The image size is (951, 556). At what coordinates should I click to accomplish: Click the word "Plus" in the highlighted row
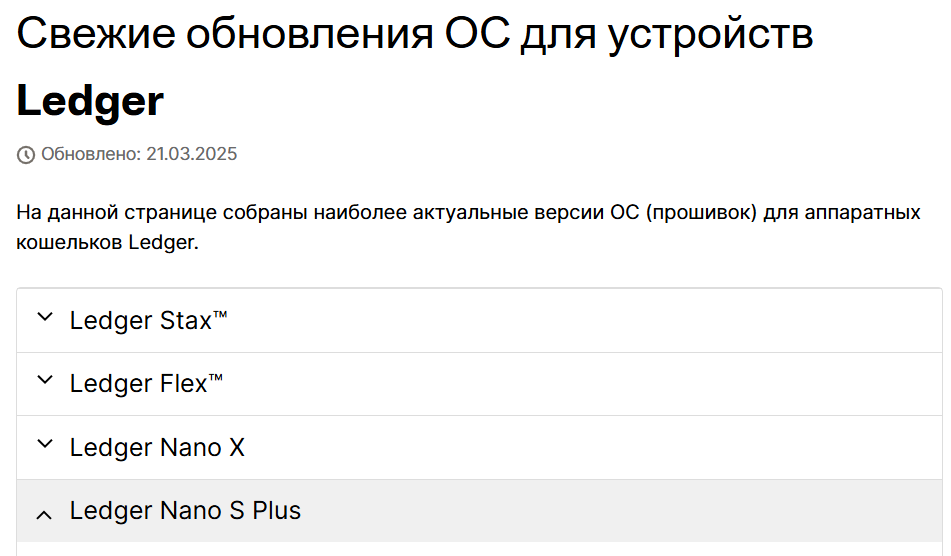pyautogui.click(x=276, y=511)
